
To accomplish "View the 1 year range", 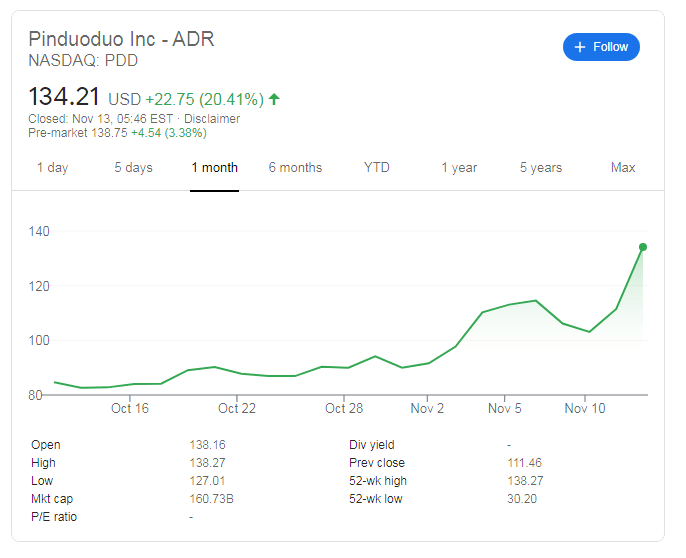I will 459,167.
